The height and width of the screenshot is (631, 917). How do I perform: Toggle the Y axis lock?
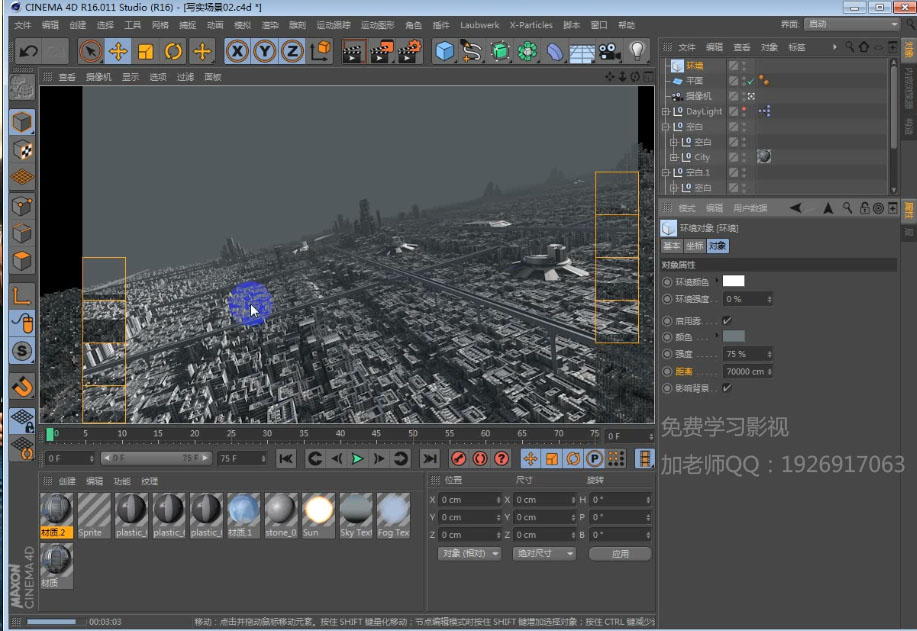[265, 51]
